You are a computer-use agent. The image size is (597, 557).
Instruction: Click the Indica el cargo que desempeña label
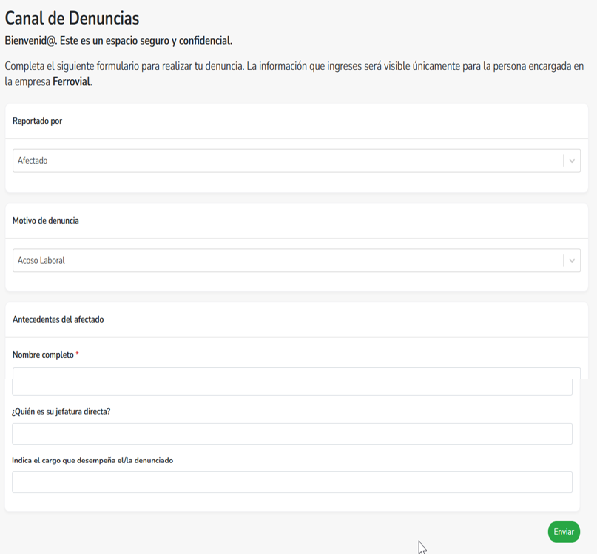coord(93,460)
